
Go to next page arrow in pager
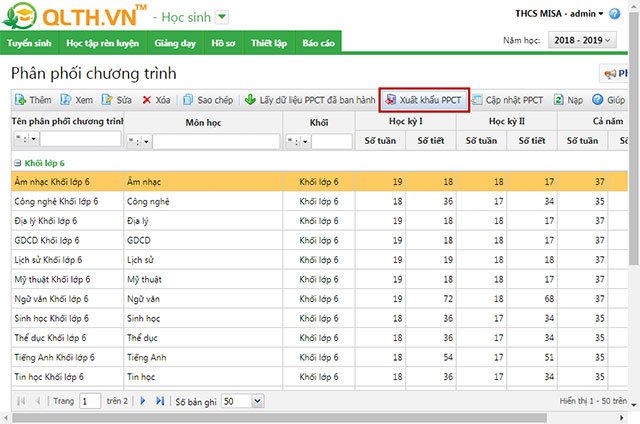[x=143, y=401]
